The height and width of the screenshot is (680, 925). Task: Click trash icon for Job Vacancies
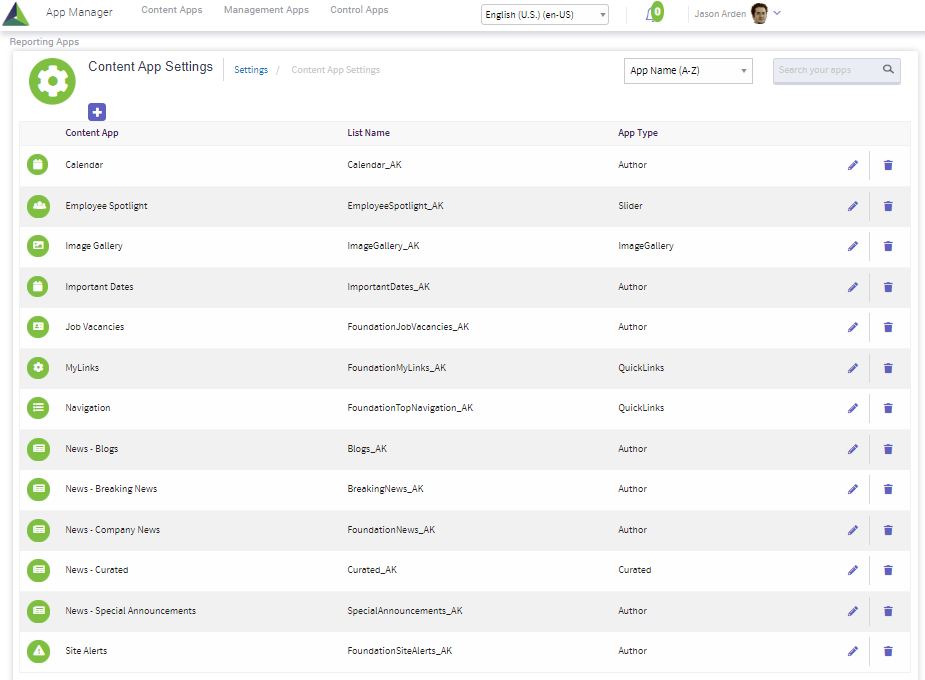[888, 327]
